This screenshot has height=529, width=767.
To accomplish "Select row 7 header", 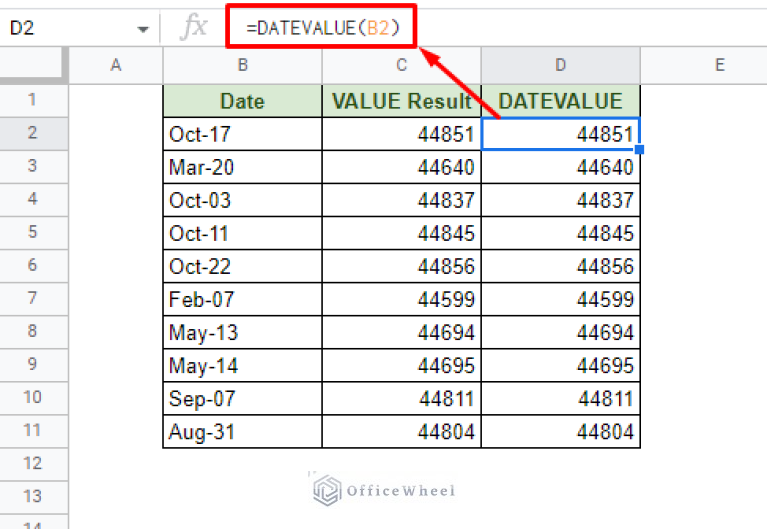I will tap(32, 299).
